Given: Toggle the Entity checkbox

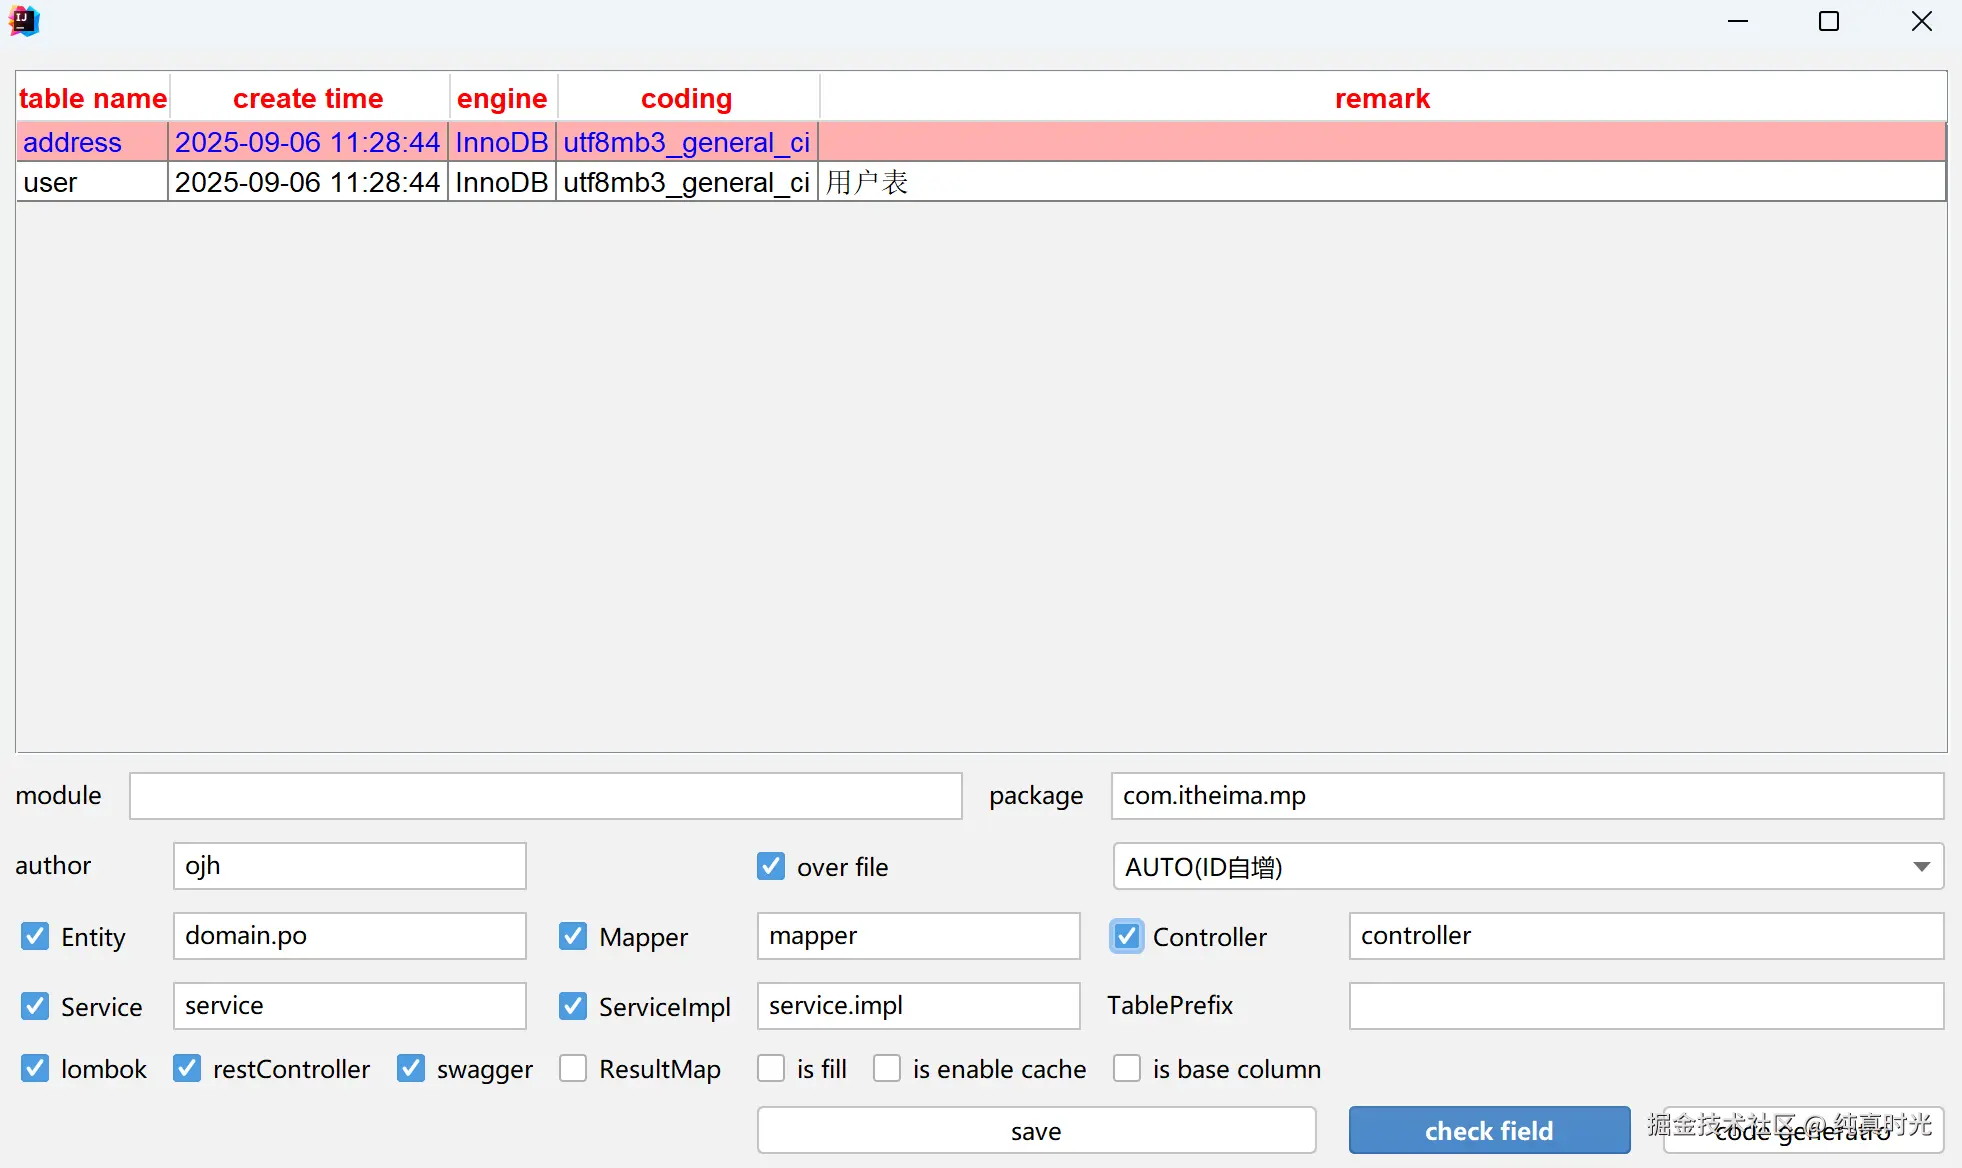Looking at the screenshot, I should (x=35, y=937).
